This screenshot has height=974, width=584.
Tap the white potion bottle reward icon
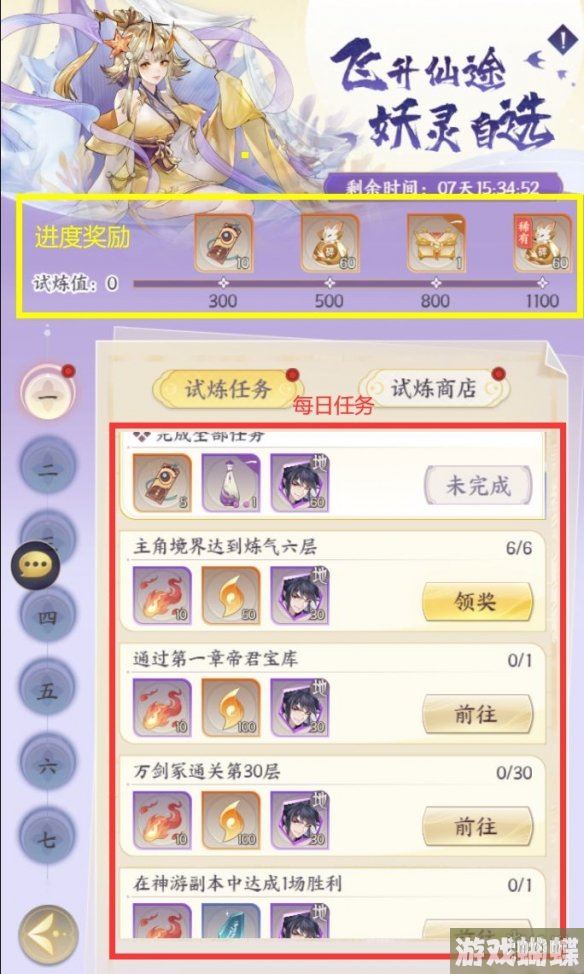click(x=231, y=483)
